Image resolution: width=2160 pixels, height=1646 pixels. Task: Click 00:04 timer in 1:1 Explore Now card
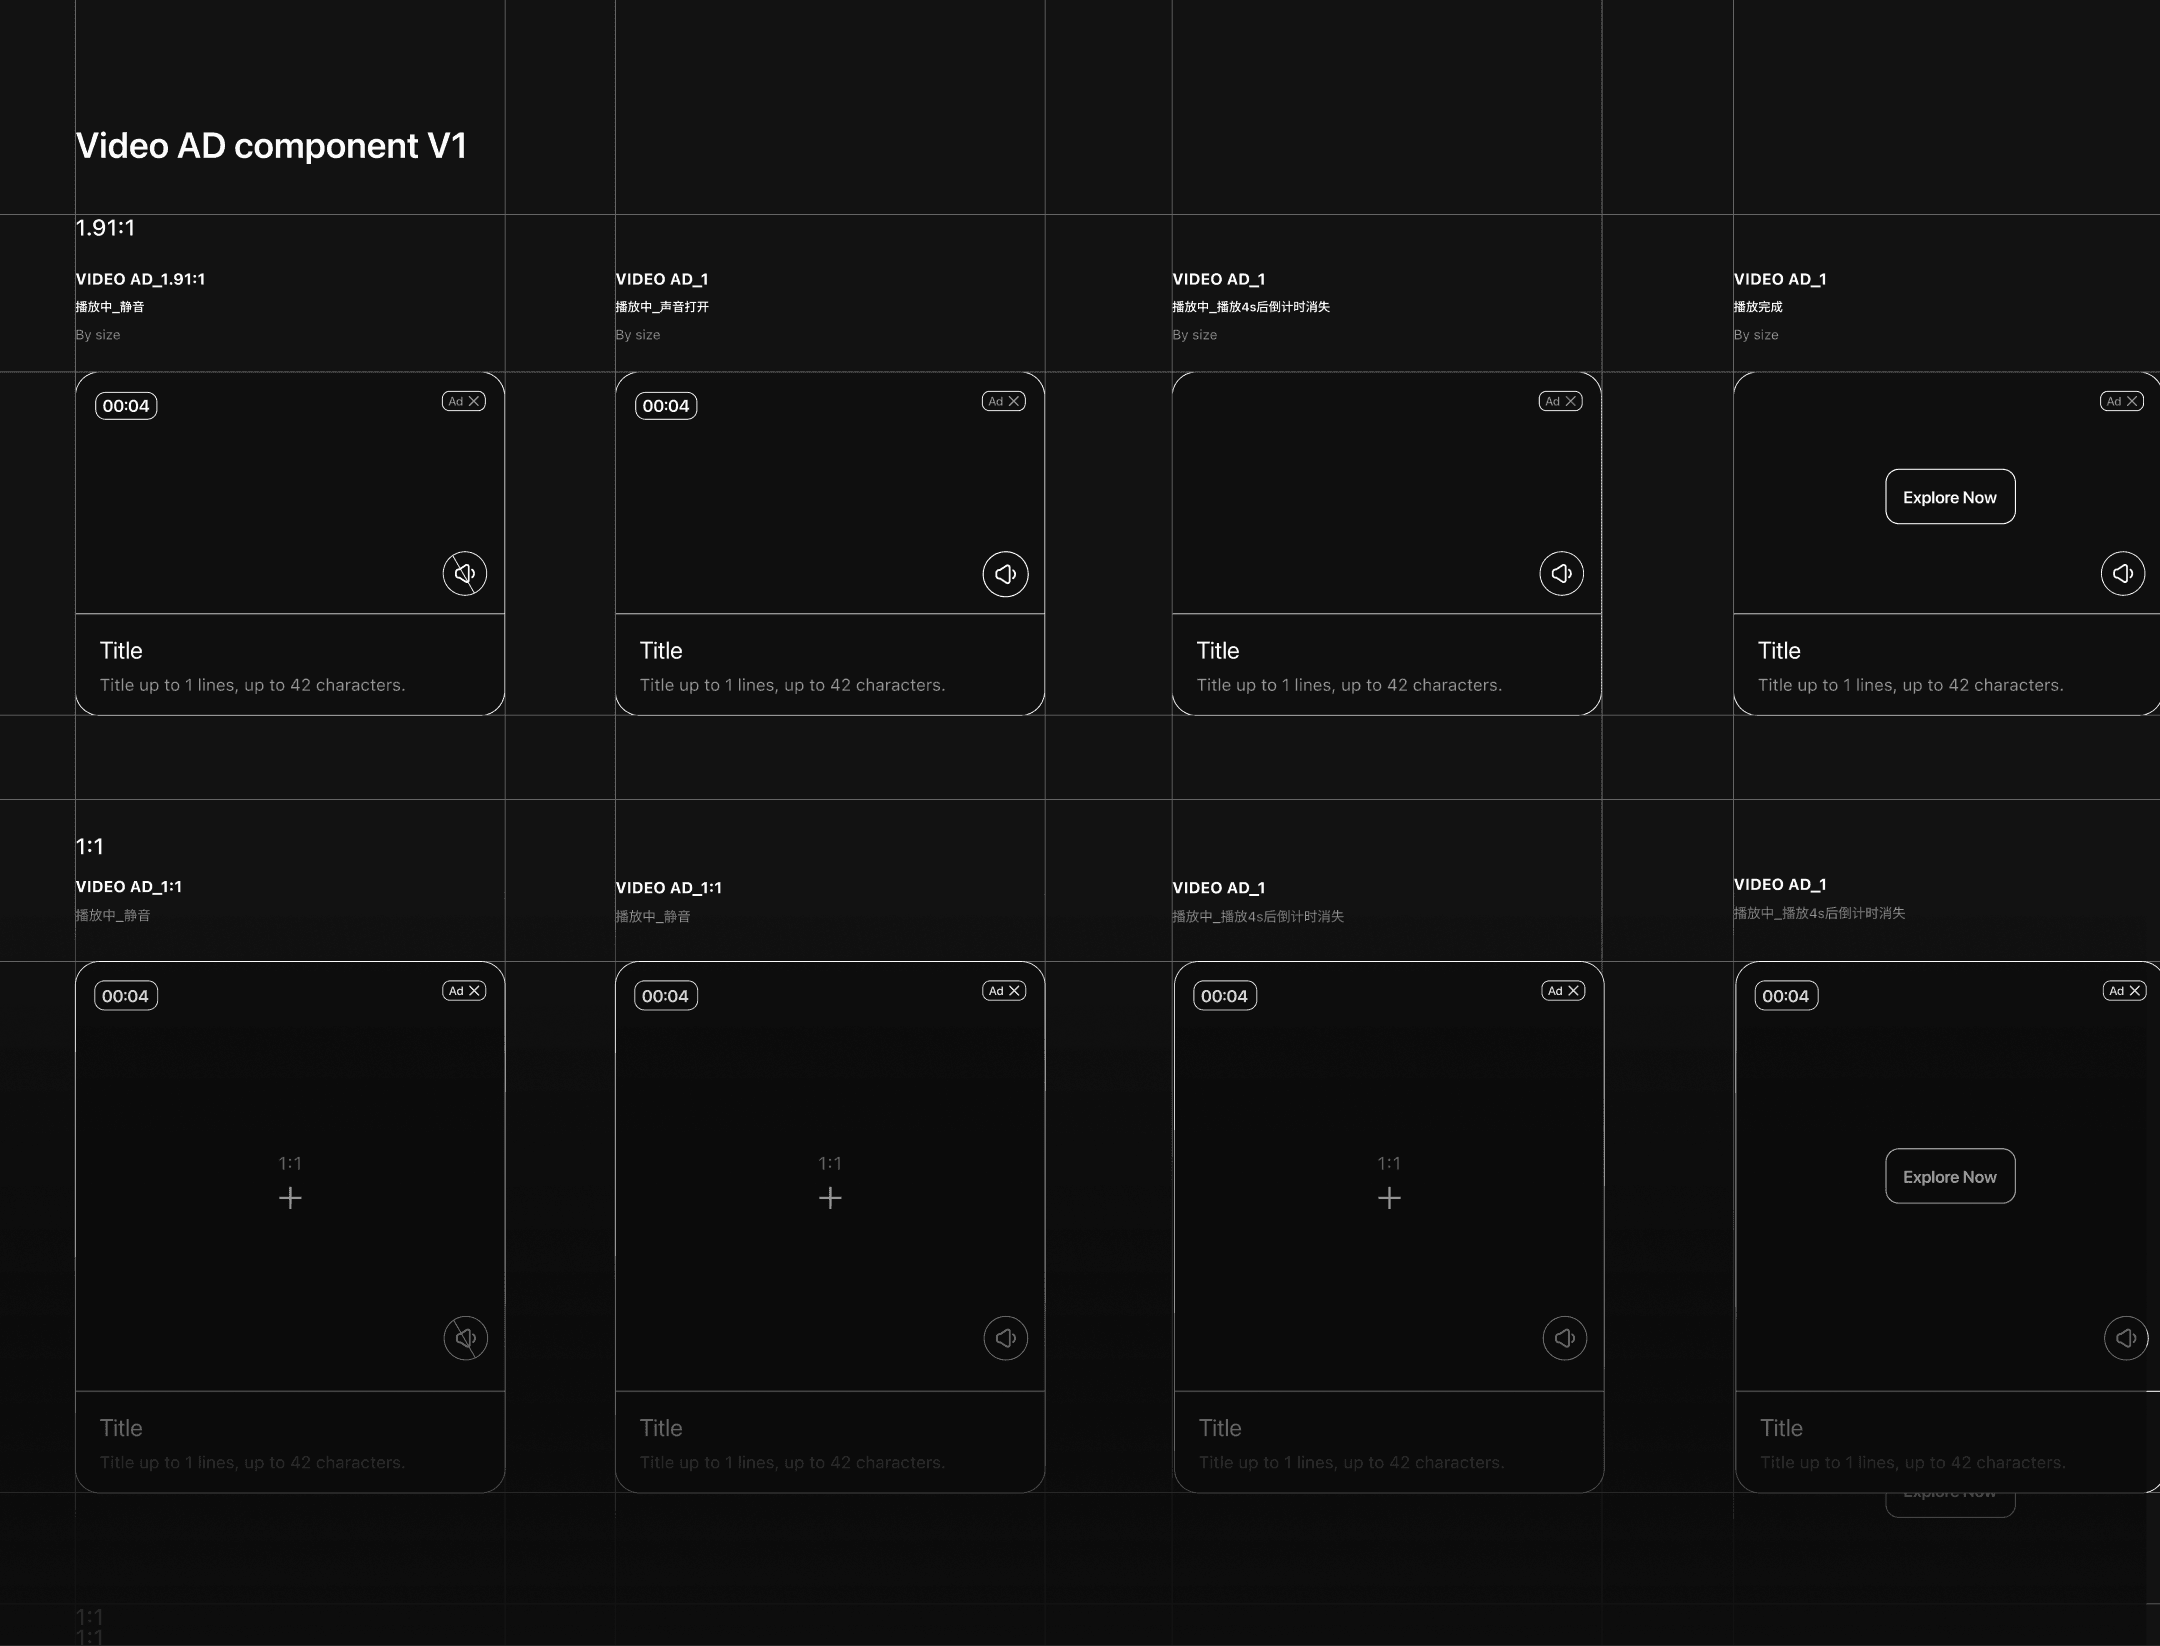point(1786,996)
